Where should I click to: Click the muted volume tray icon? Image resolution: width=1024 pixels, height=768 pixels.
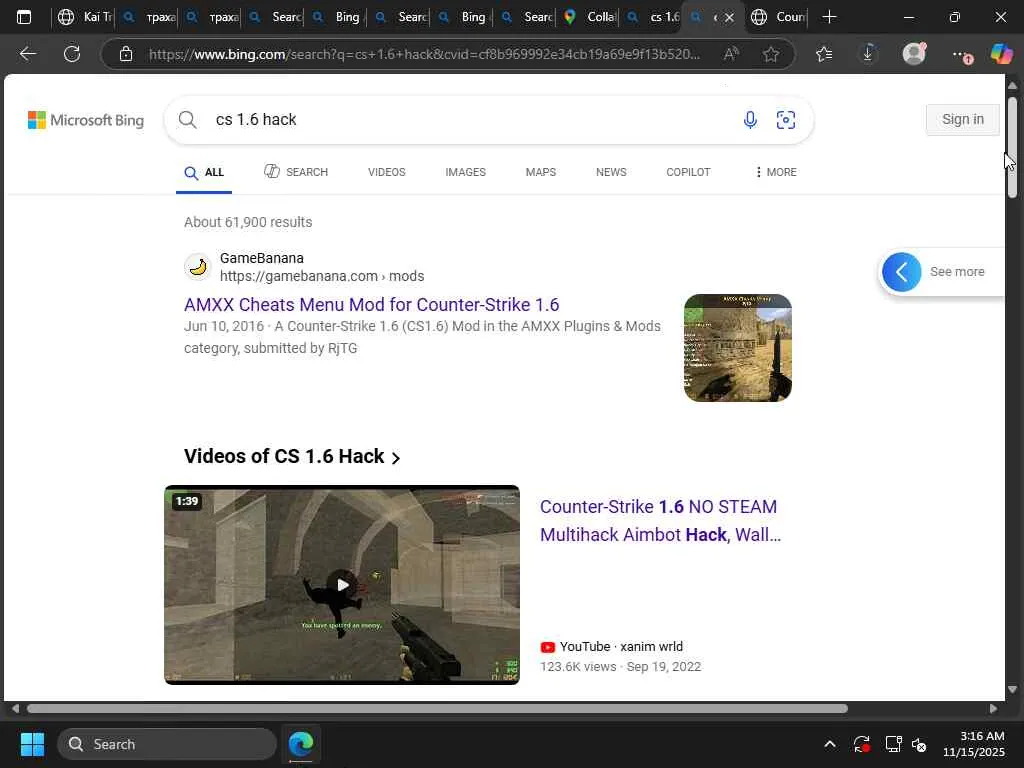point(920,744)
